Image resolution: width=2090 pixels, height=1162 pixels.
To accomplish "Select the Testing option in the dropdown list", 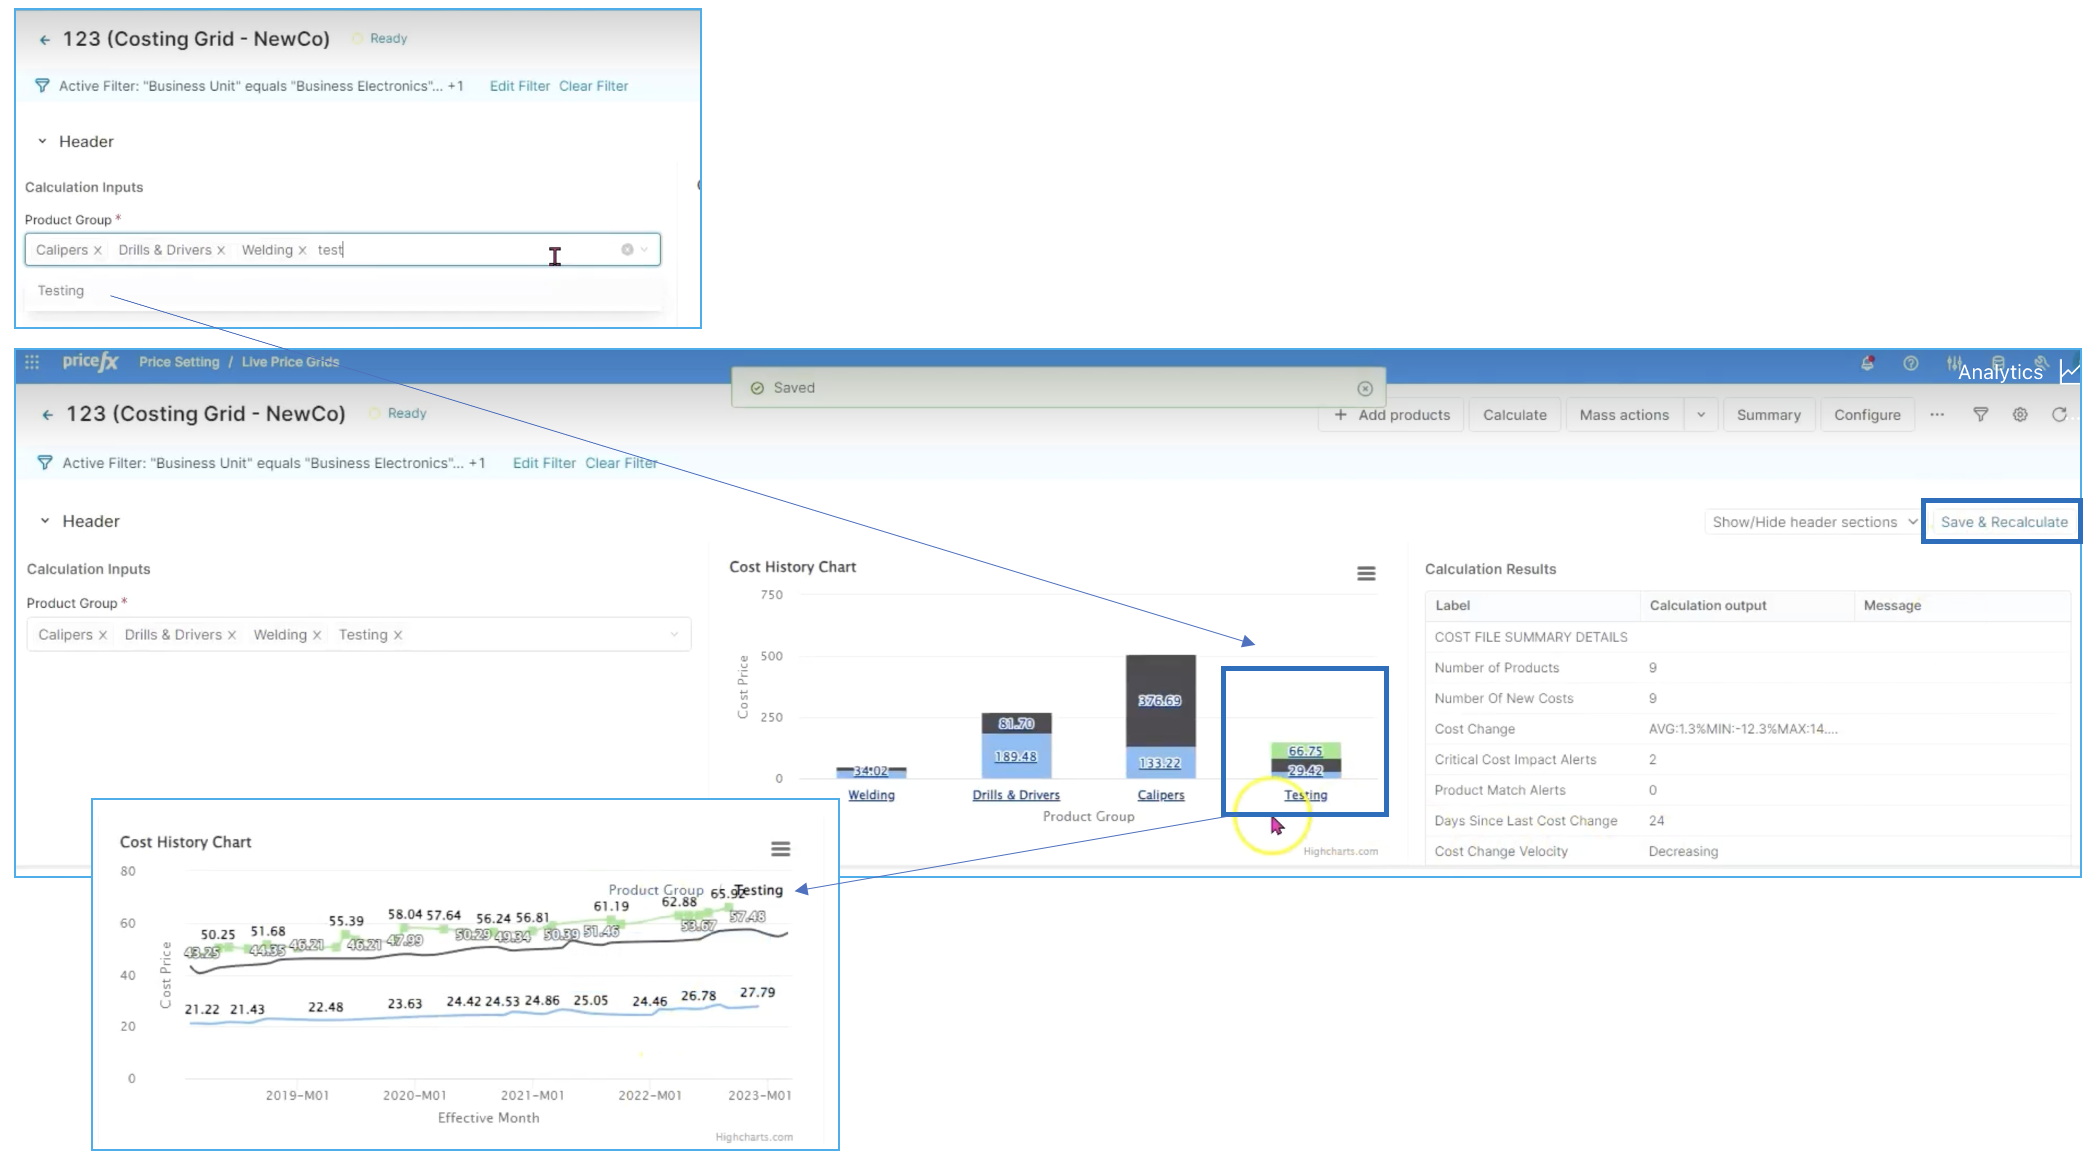I will [x=343, y=291].
